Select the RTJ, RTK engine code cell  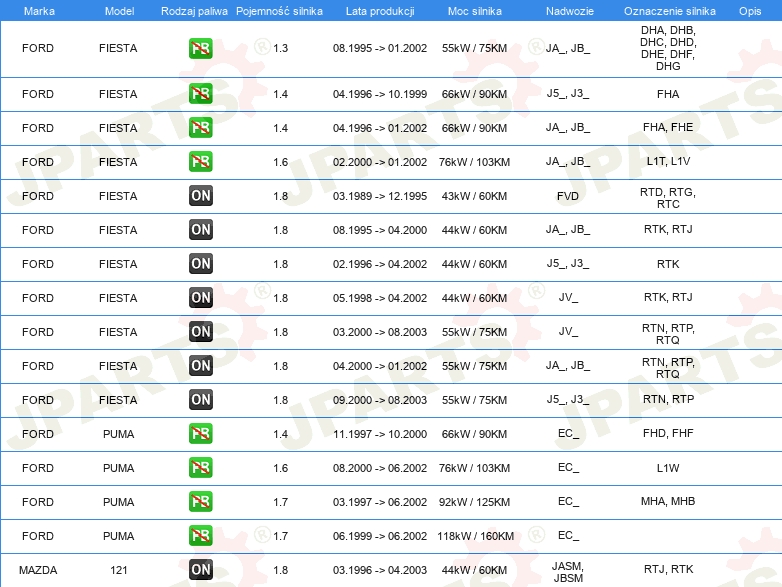click(668, 569)
